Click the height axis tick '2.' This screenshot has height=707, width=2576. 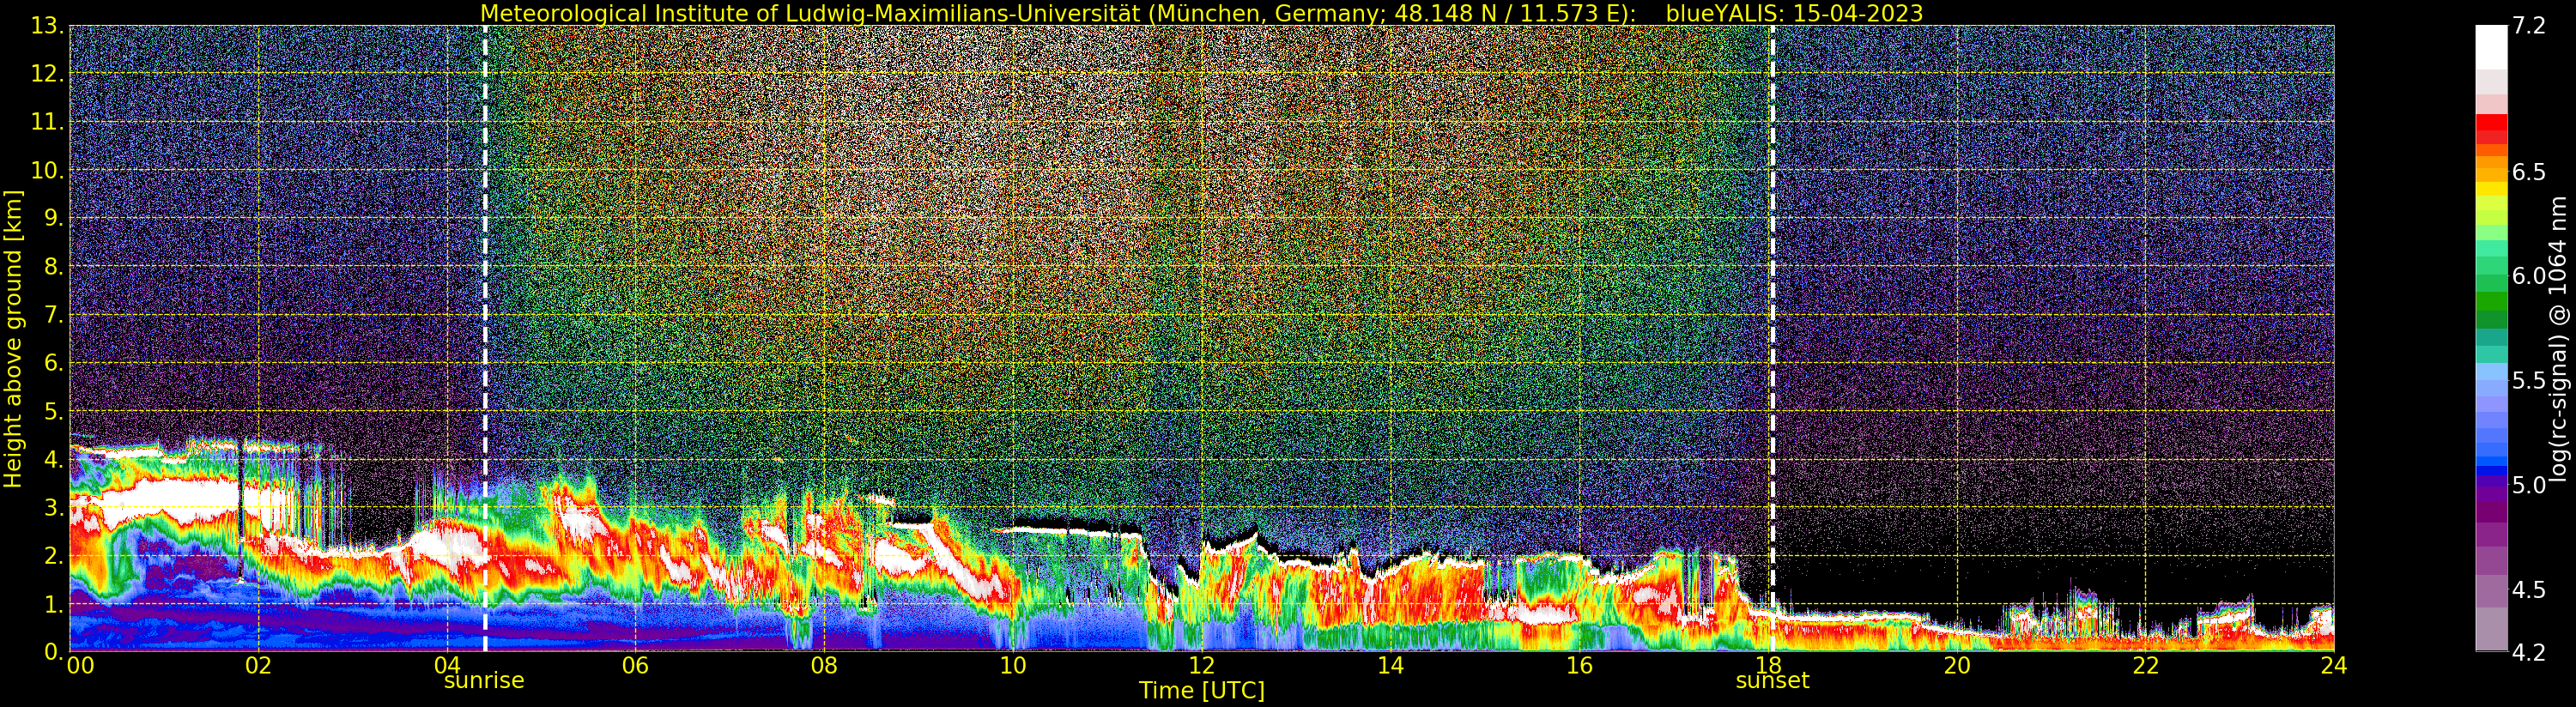click(x=53, y=555)
